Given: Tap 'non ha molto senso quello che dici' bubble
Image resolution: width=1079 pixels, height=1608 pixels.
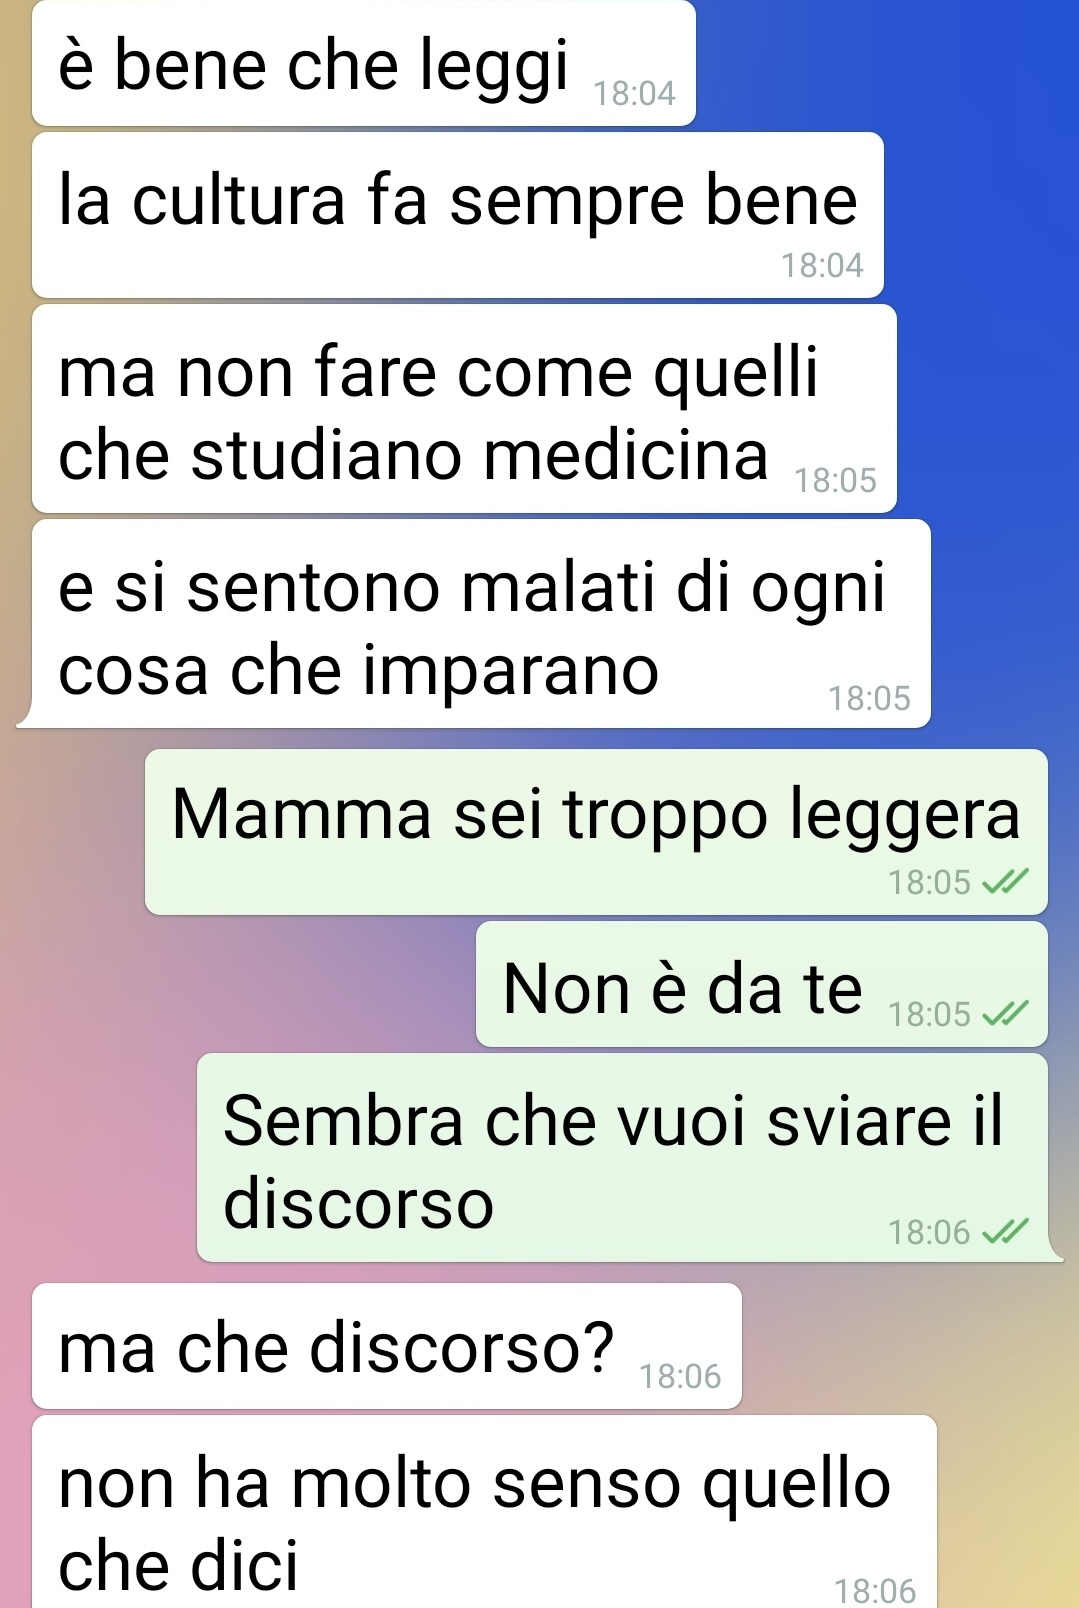Looking at the screenshot, I should (484, 1512).
